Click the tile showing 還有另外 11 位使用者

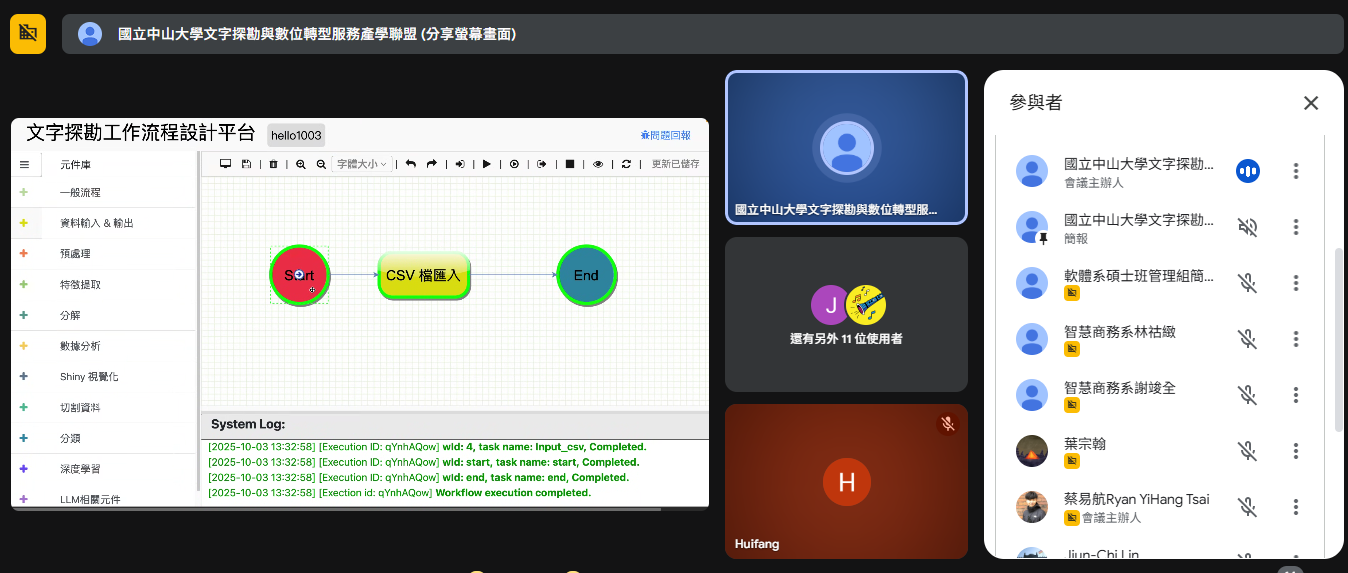(846, 314)
